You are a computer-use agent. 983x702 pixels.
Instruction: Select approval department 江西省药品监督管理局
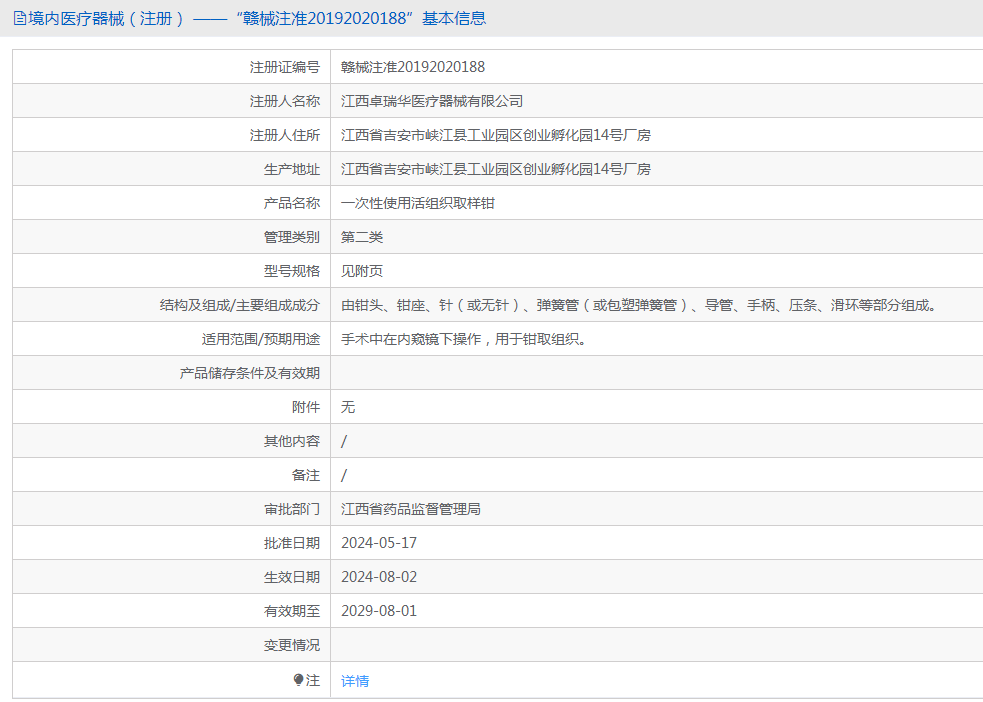(x=411, y=509)
